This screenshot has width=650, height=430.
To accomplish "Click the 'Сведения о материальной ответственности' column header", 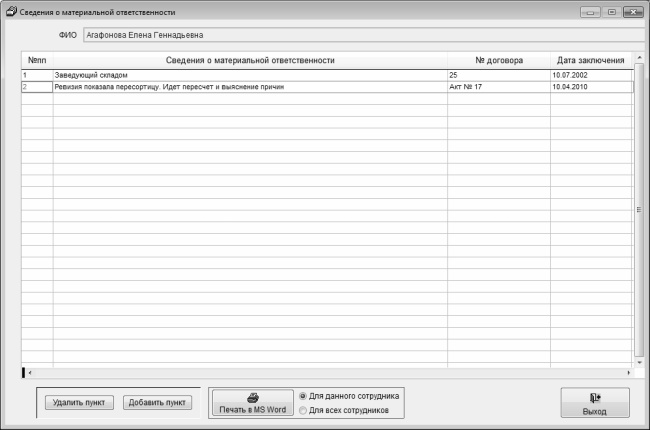I will pos(250,60).
